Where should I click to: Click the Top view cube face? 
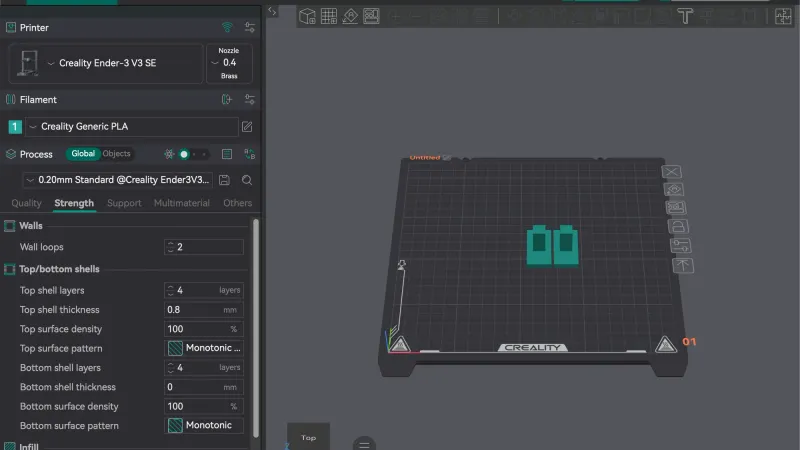pyautogui.click(x=308, y=436)
